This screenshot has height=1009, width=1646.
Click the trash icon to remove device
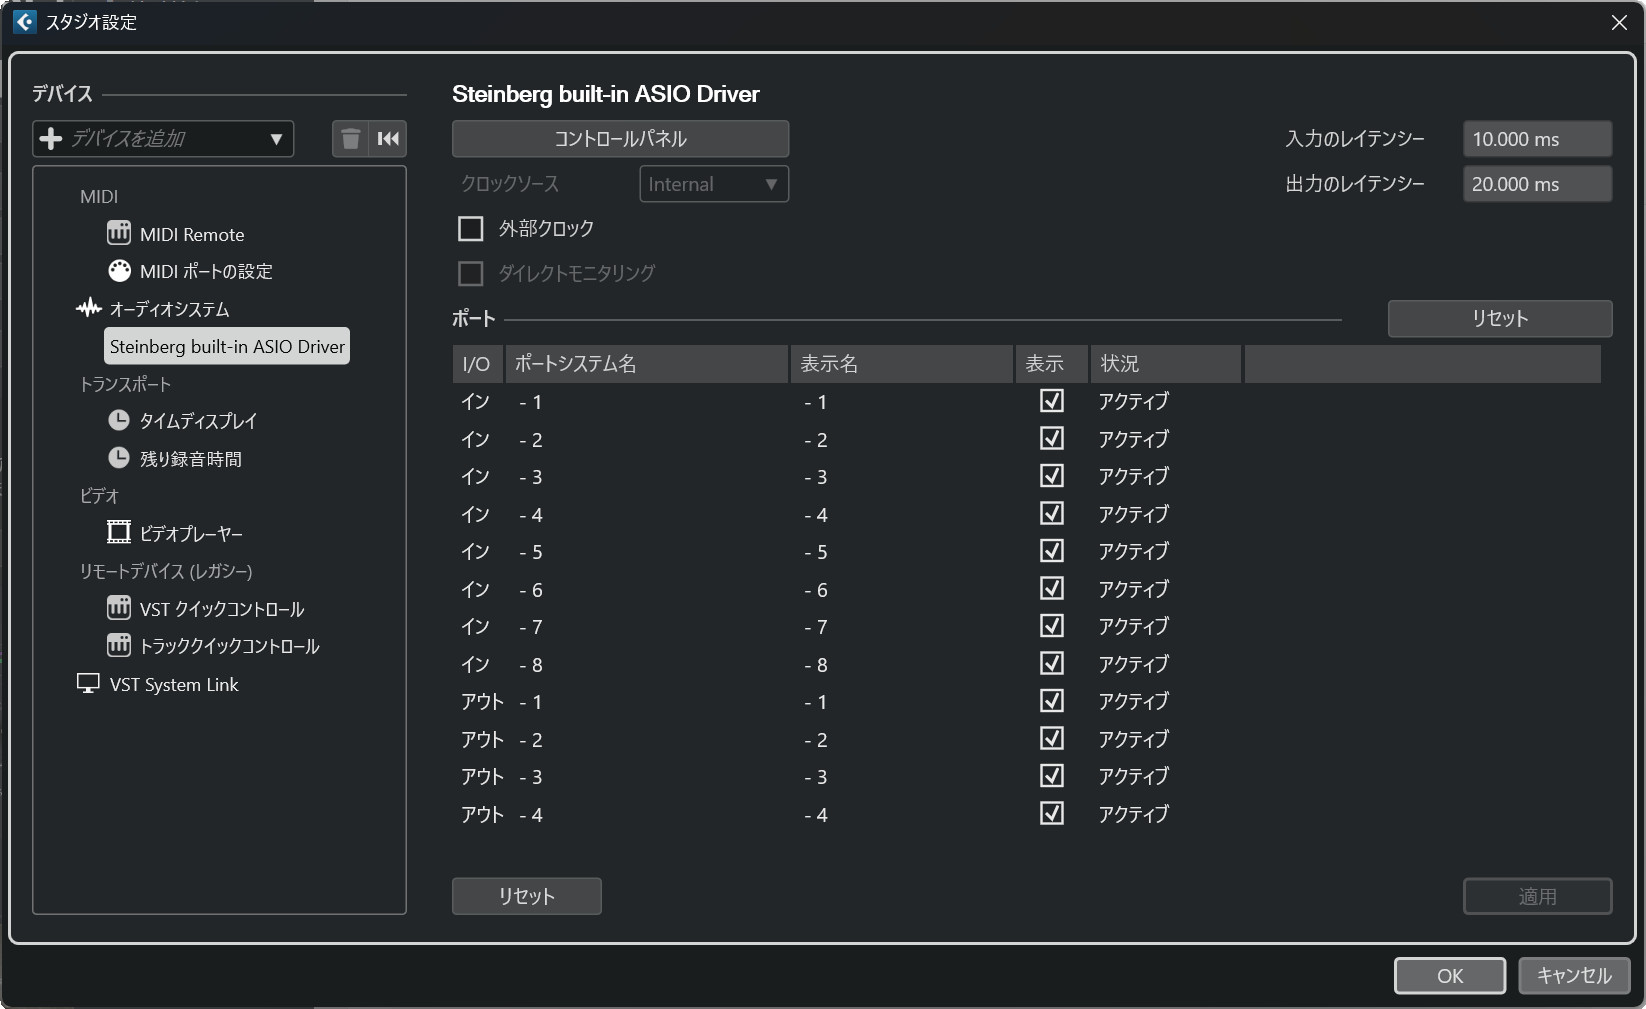(x=350, y=139)
